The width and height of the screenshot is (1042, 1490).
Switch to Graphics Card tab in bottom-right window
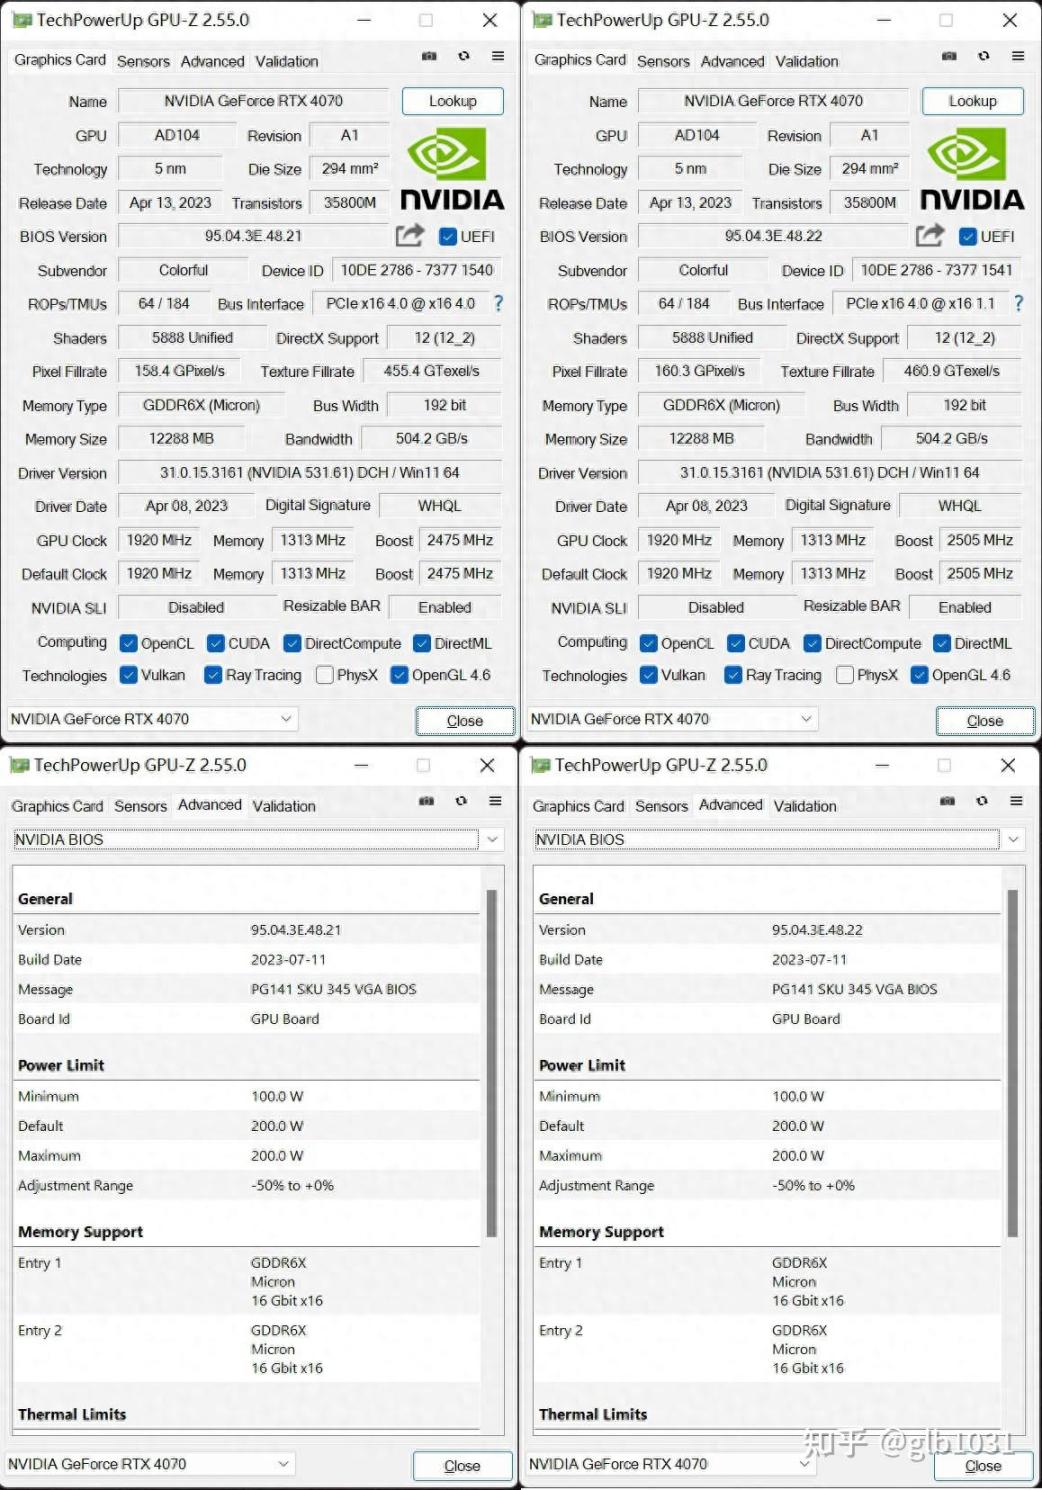pyautogui.click(x=578, y=806)
